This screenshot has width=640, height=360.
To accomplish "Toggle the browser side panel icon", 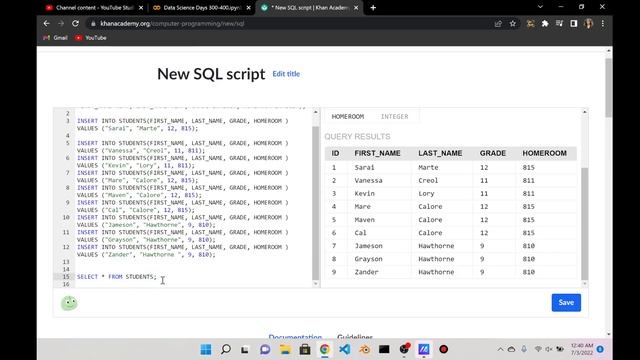I will pyautogui.click(x=574, y=24).
